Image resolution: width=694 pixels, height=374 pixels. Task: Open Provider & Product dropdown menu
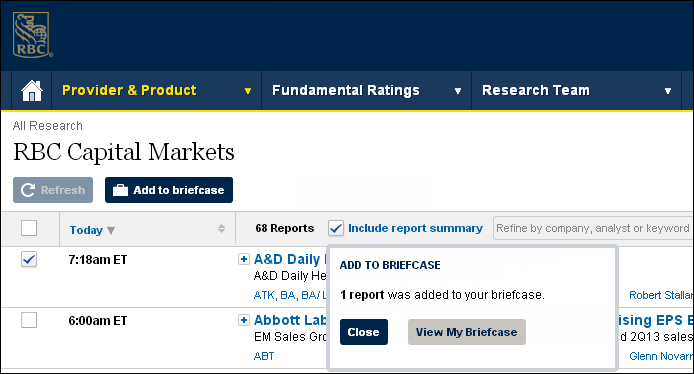(157, 90)
